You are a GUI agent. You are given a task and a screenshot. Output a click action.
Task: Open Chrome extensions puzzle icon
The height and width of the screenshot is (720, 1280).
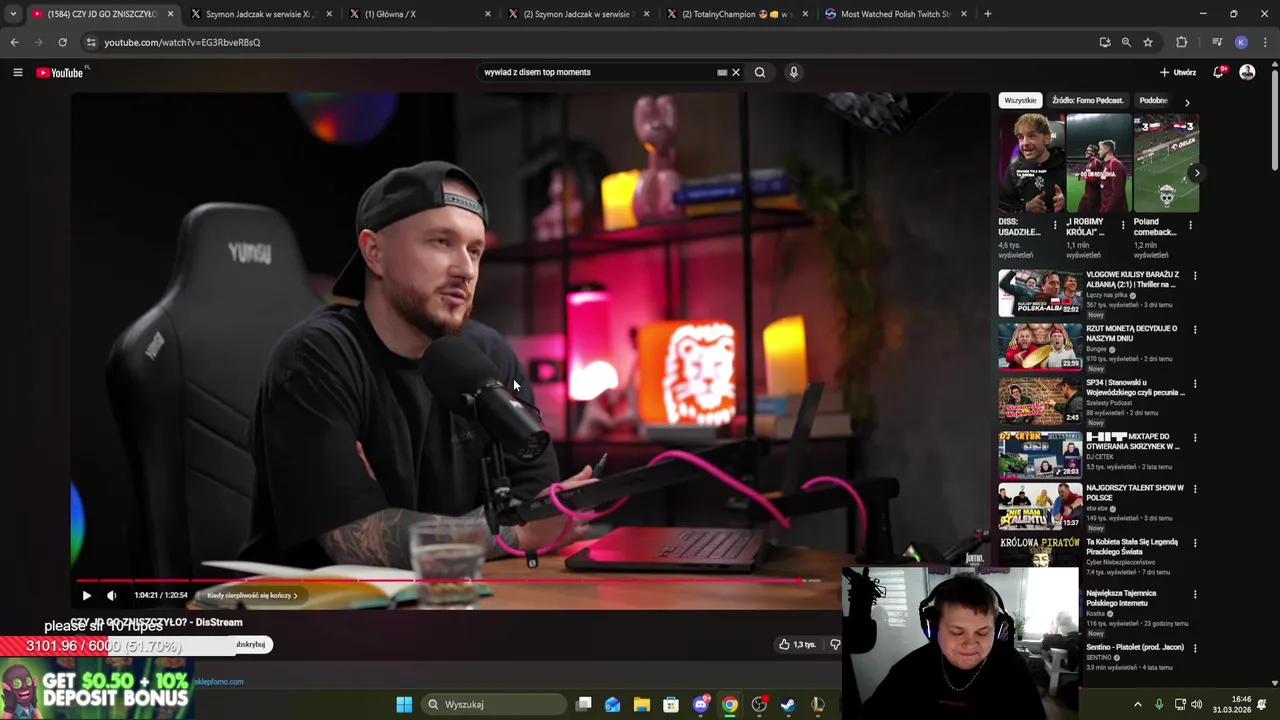click(1181, 42)
